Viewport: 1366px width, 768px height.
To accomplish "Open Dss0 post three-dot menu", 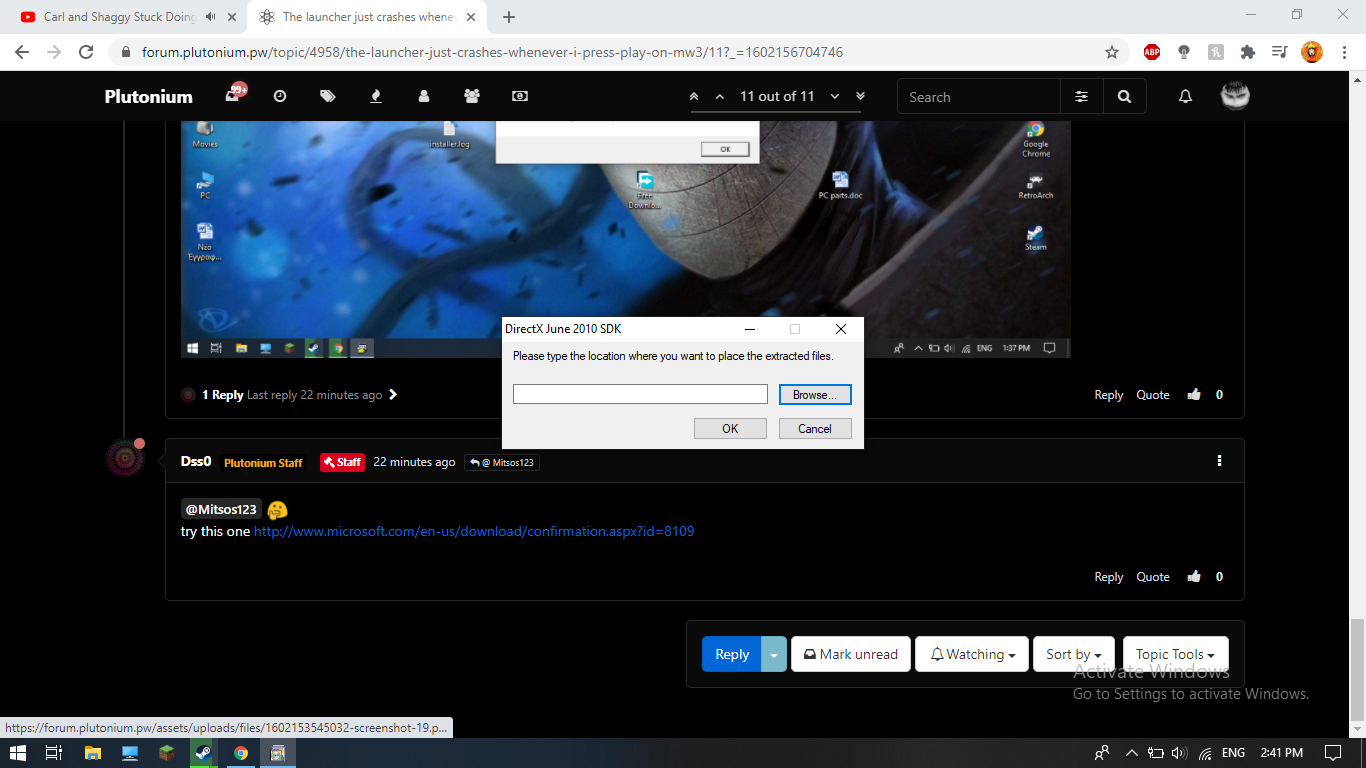I will 1219,461.
